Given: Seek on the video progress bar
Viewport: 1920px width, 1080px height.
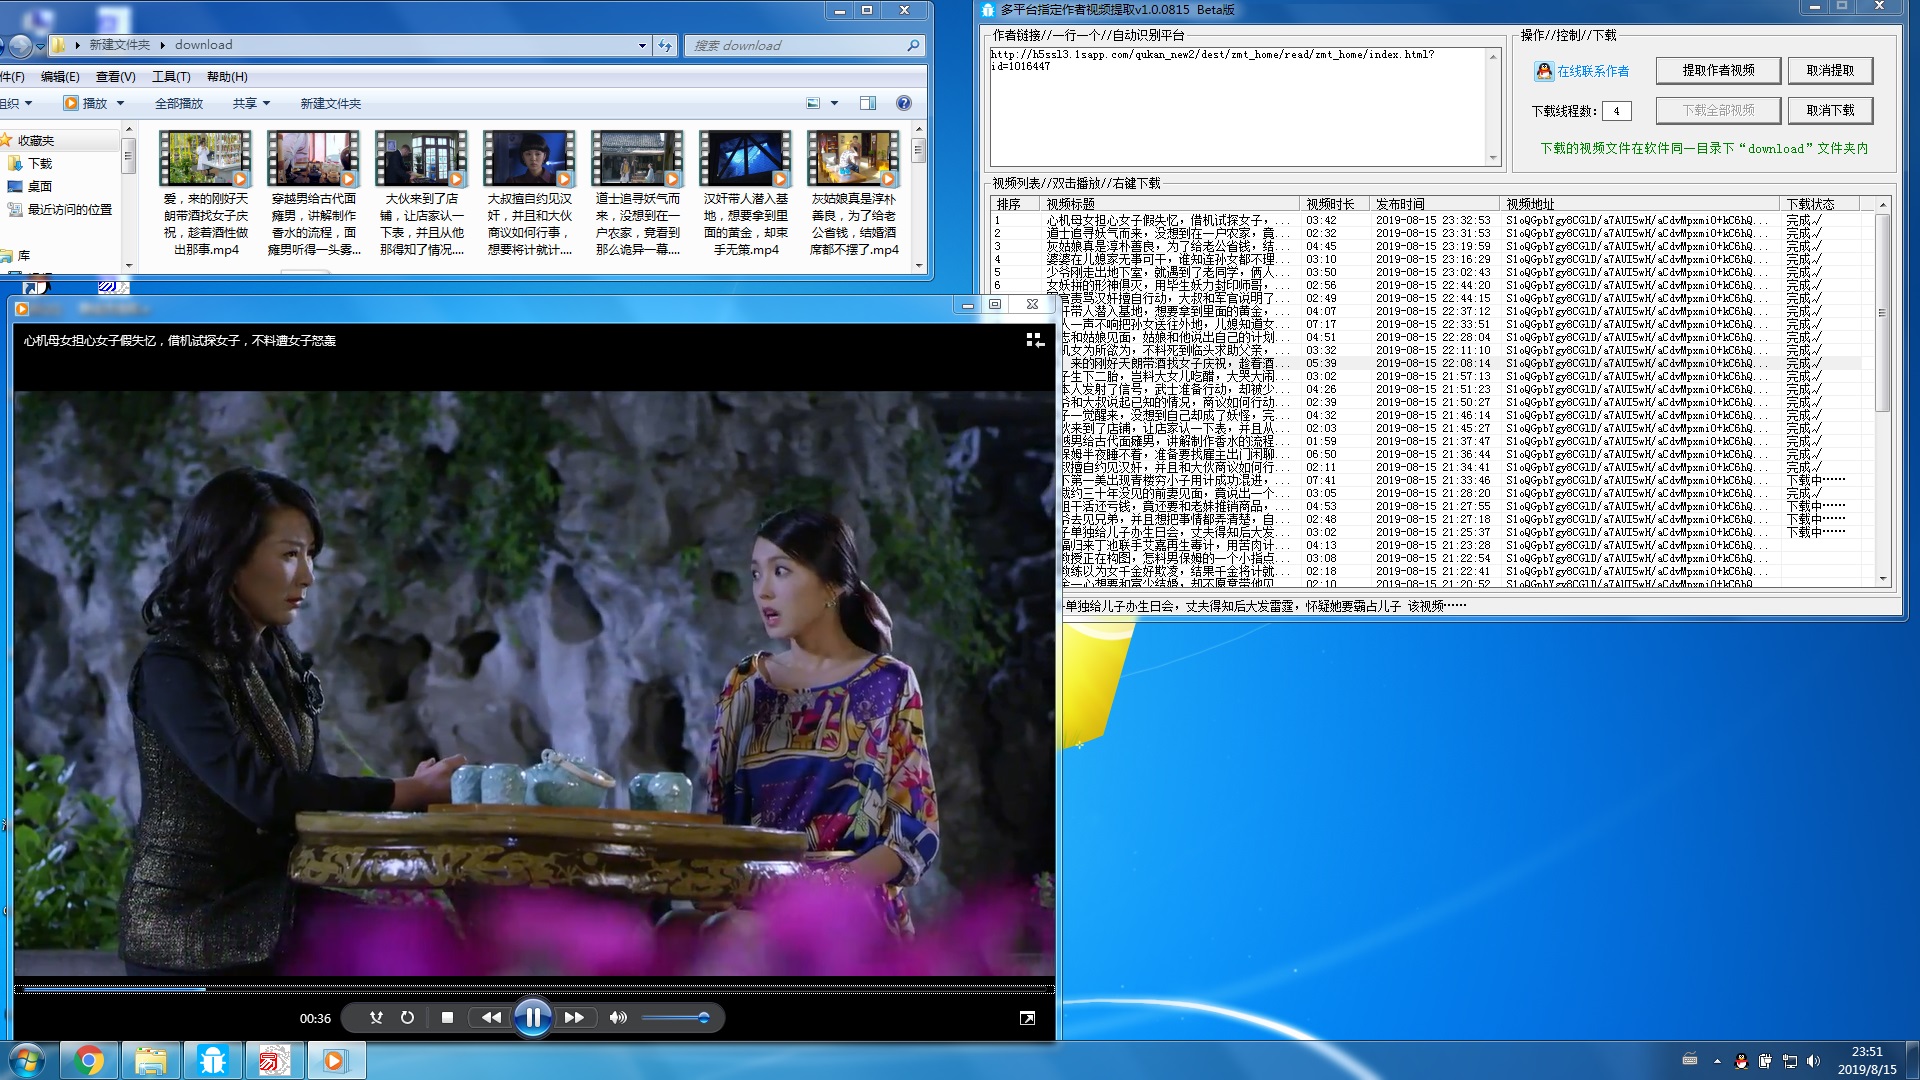Looking at the screenshot, I should click(x=534, y=989).
